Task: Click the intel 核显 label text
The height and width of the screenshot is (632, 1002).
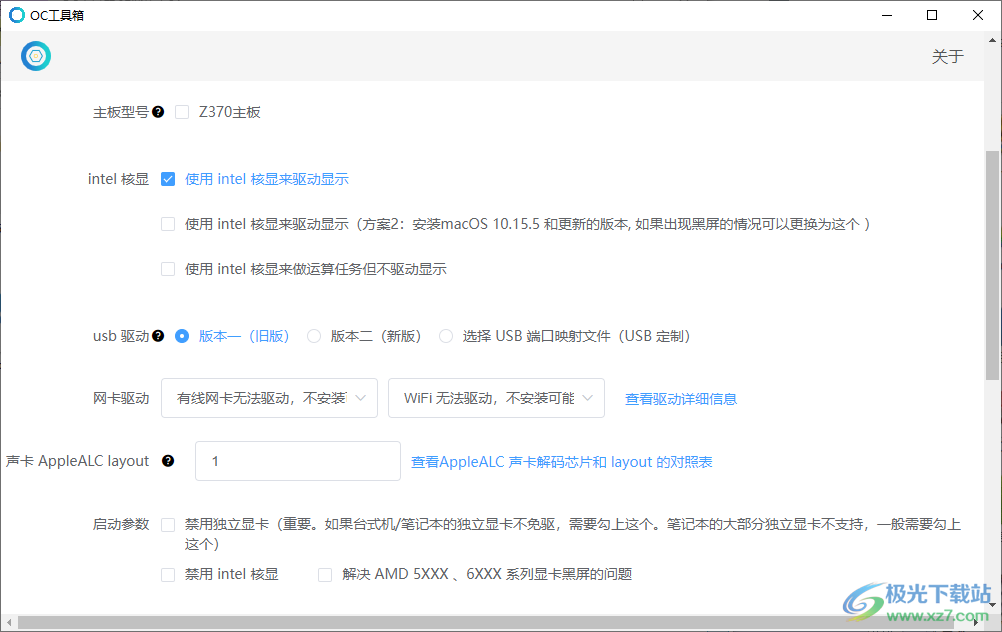Action: pos(118,179)
